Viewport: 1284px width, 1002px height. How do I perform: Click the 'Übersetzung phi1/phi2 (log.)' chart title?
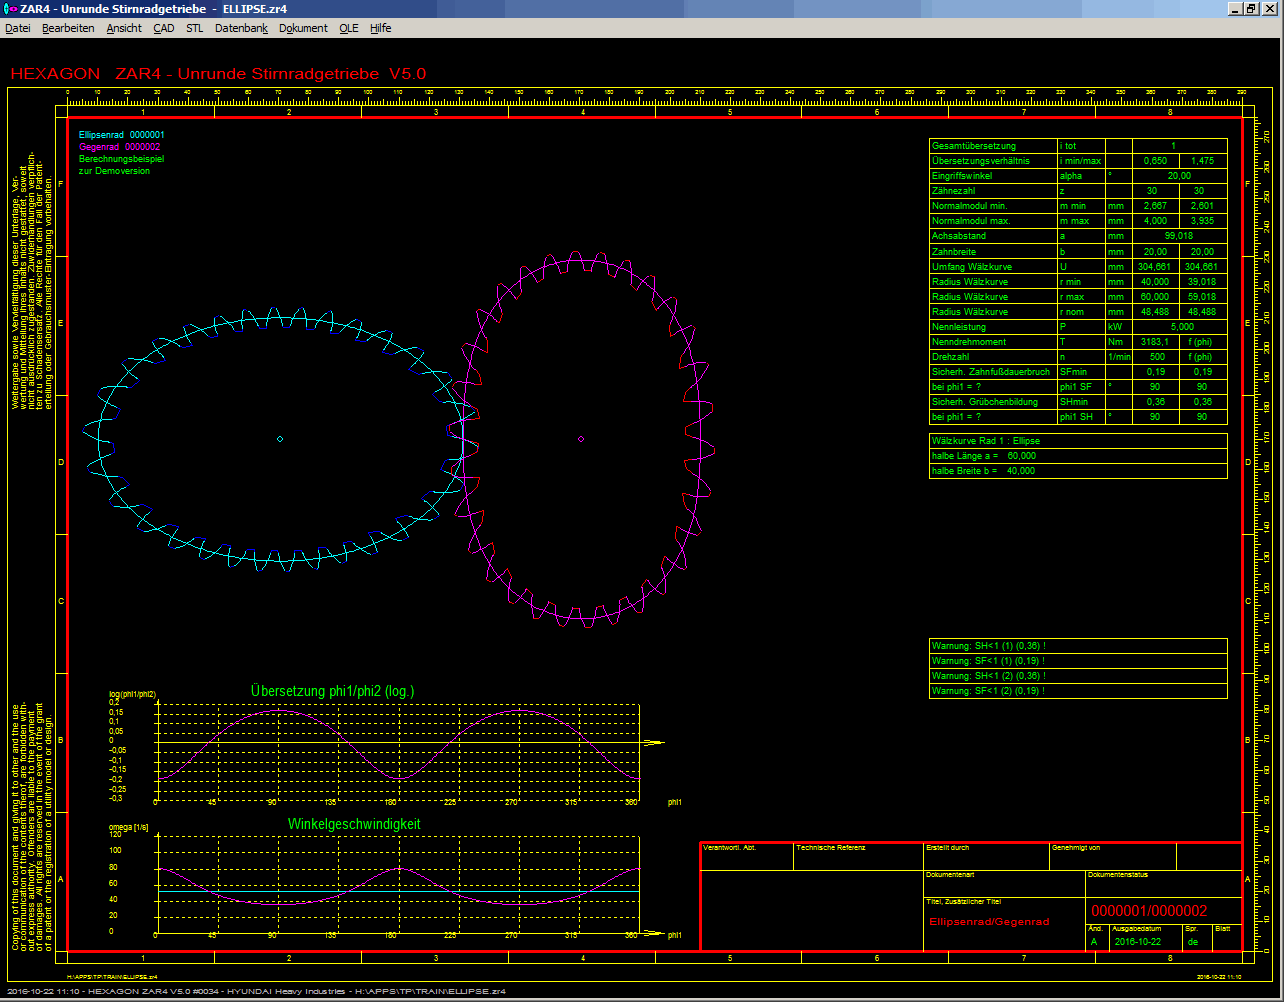[332, 691]
